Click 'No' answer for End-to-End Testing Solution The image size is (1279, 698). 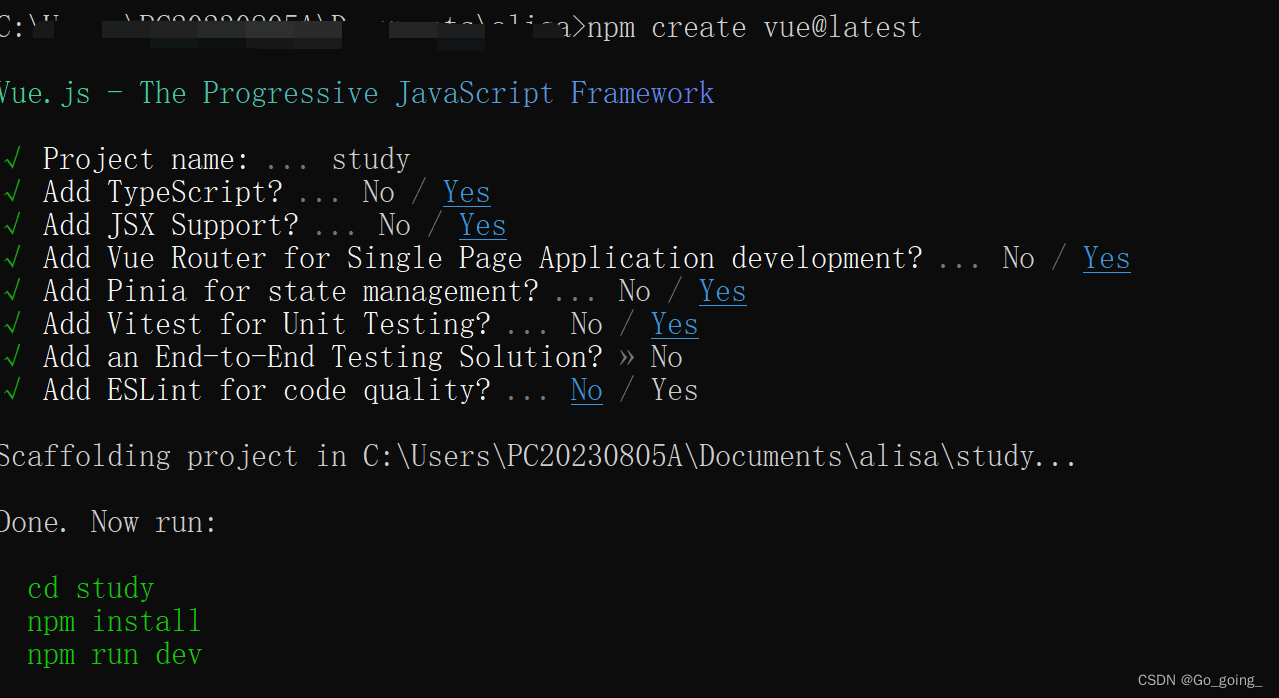(x=667, y=357)
